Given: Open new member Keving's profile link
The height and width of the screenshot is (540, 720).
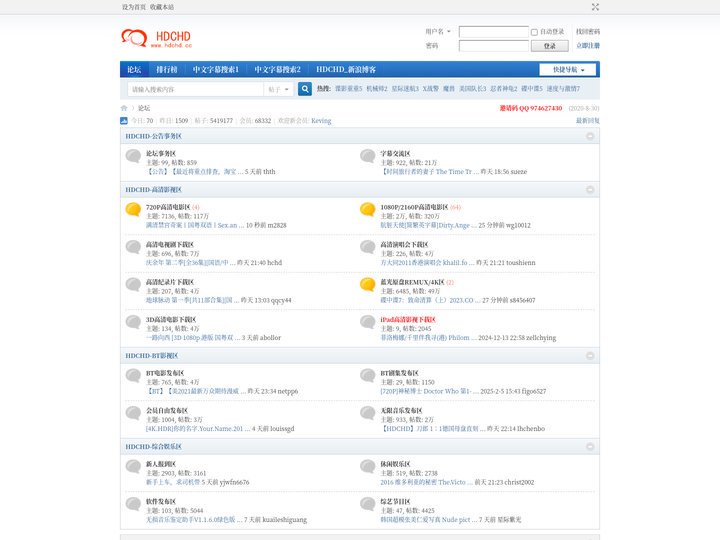Looking at the screenshot, I should (321, 121).
